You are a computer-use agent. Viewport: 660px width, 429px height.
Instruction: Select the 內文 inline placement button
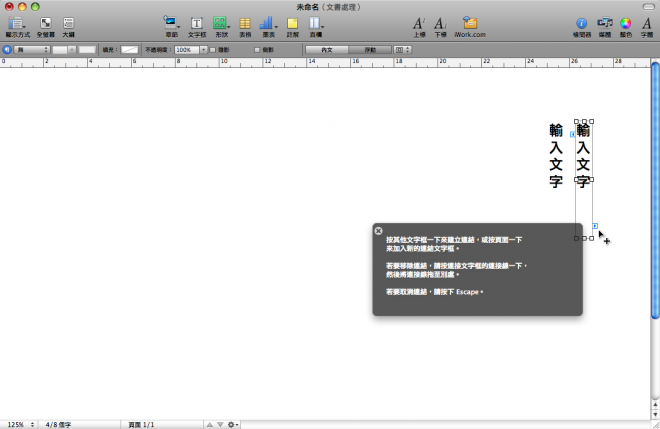point(327,49)
